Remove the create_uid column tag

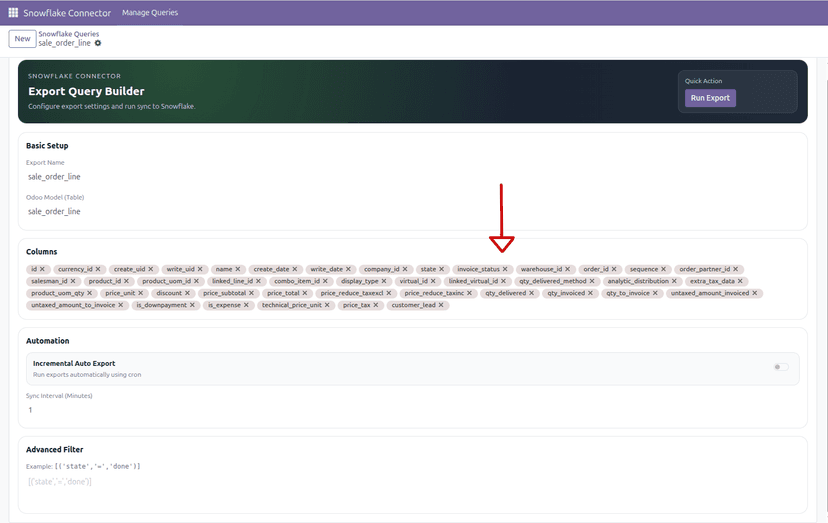click(x=150, y=269)
